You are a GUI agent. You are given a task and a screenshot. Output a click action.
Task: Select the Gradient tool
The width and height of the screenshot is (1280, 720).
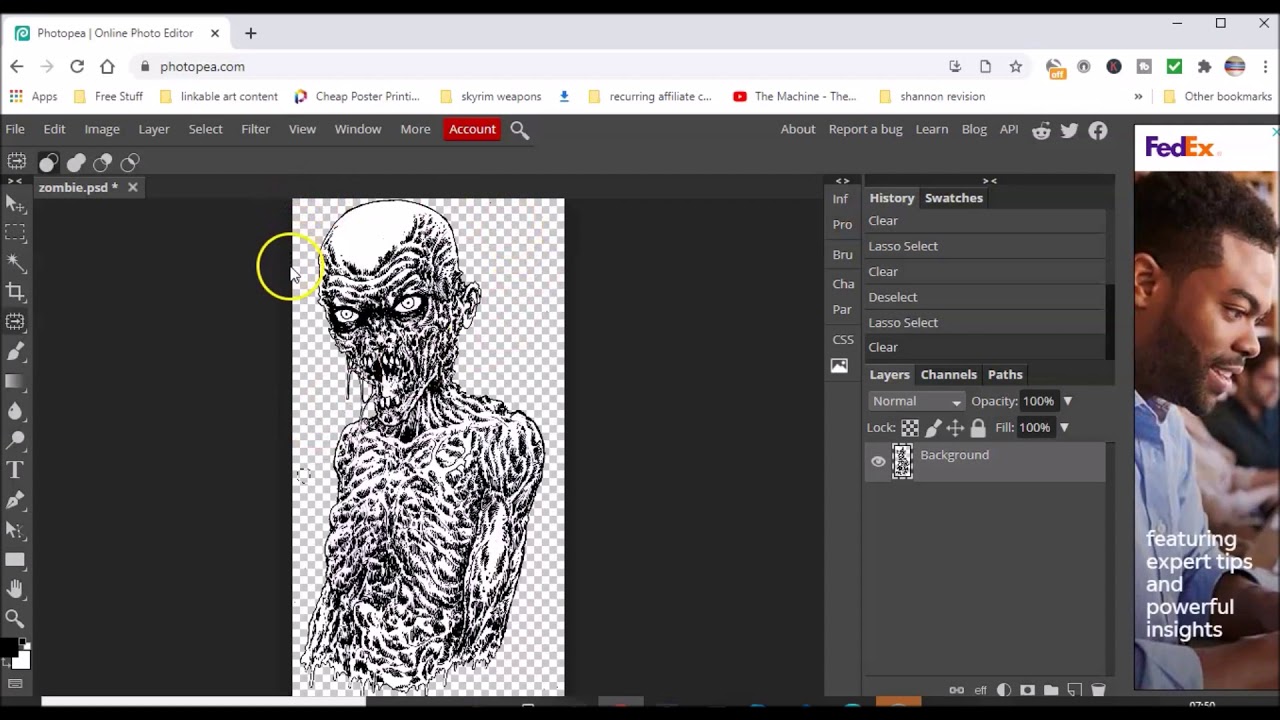[x=15, y=381]
